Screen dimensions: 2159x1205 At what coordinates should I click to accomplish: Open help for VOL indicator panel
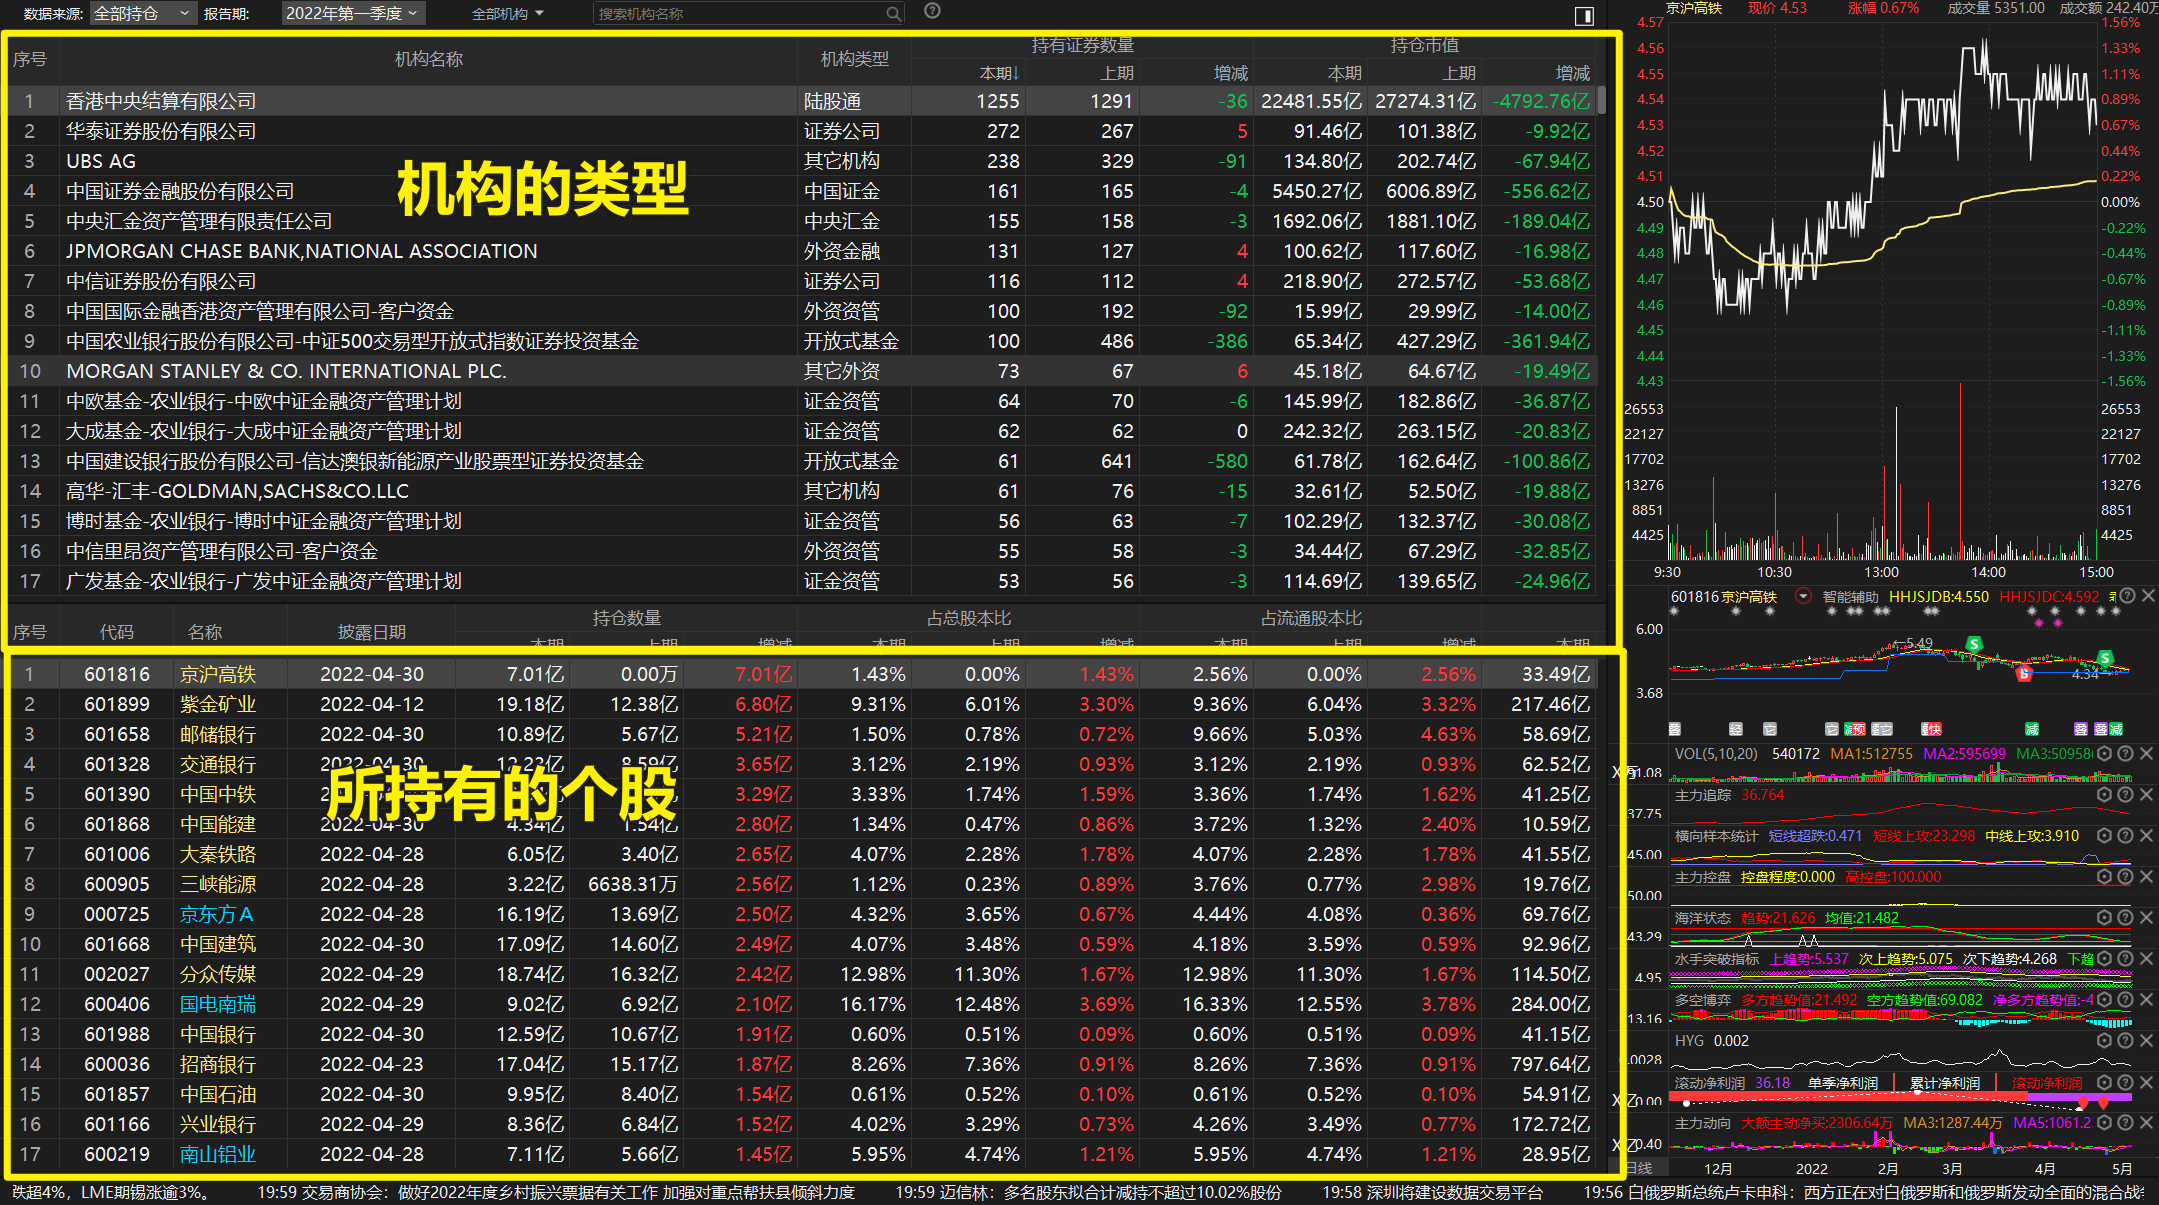tap(2125, 754)
